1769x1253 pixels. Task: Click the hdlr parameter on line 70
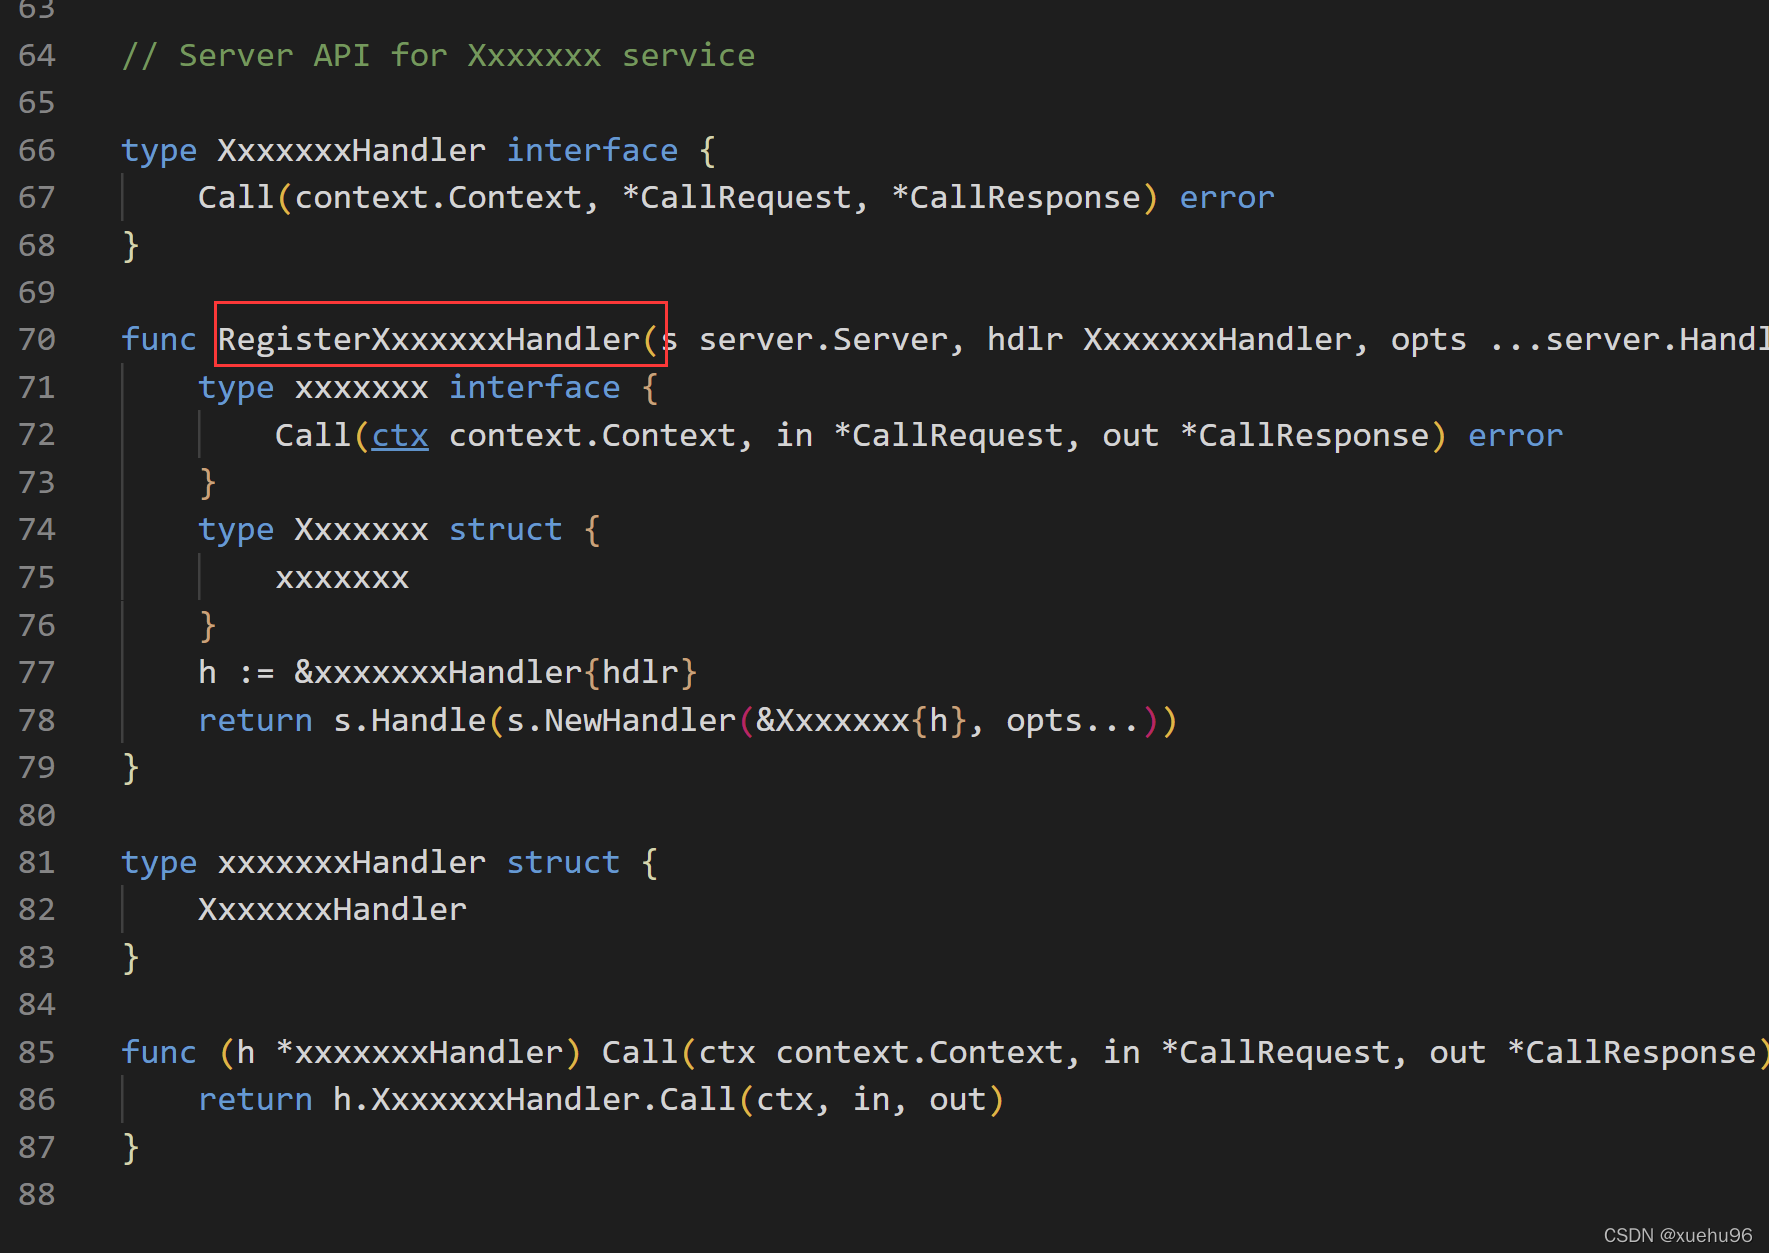(1025, 339)
